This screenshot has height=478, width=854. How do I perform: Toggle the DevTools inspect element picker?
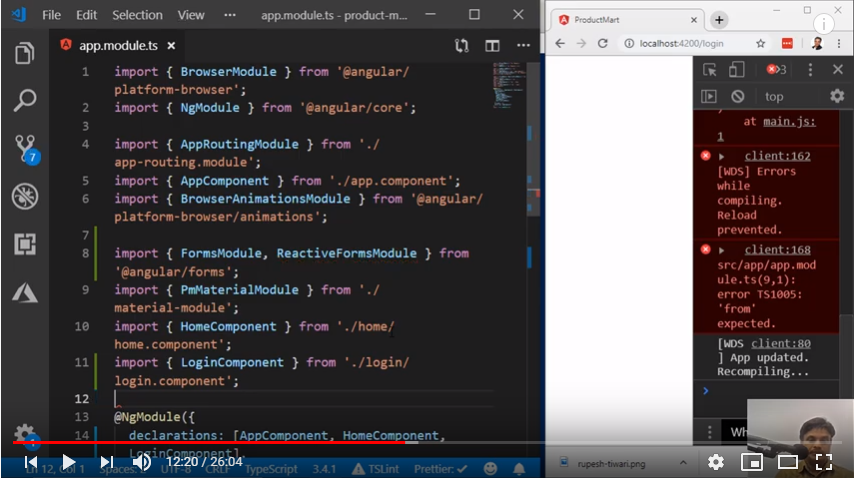pos(710,69)
